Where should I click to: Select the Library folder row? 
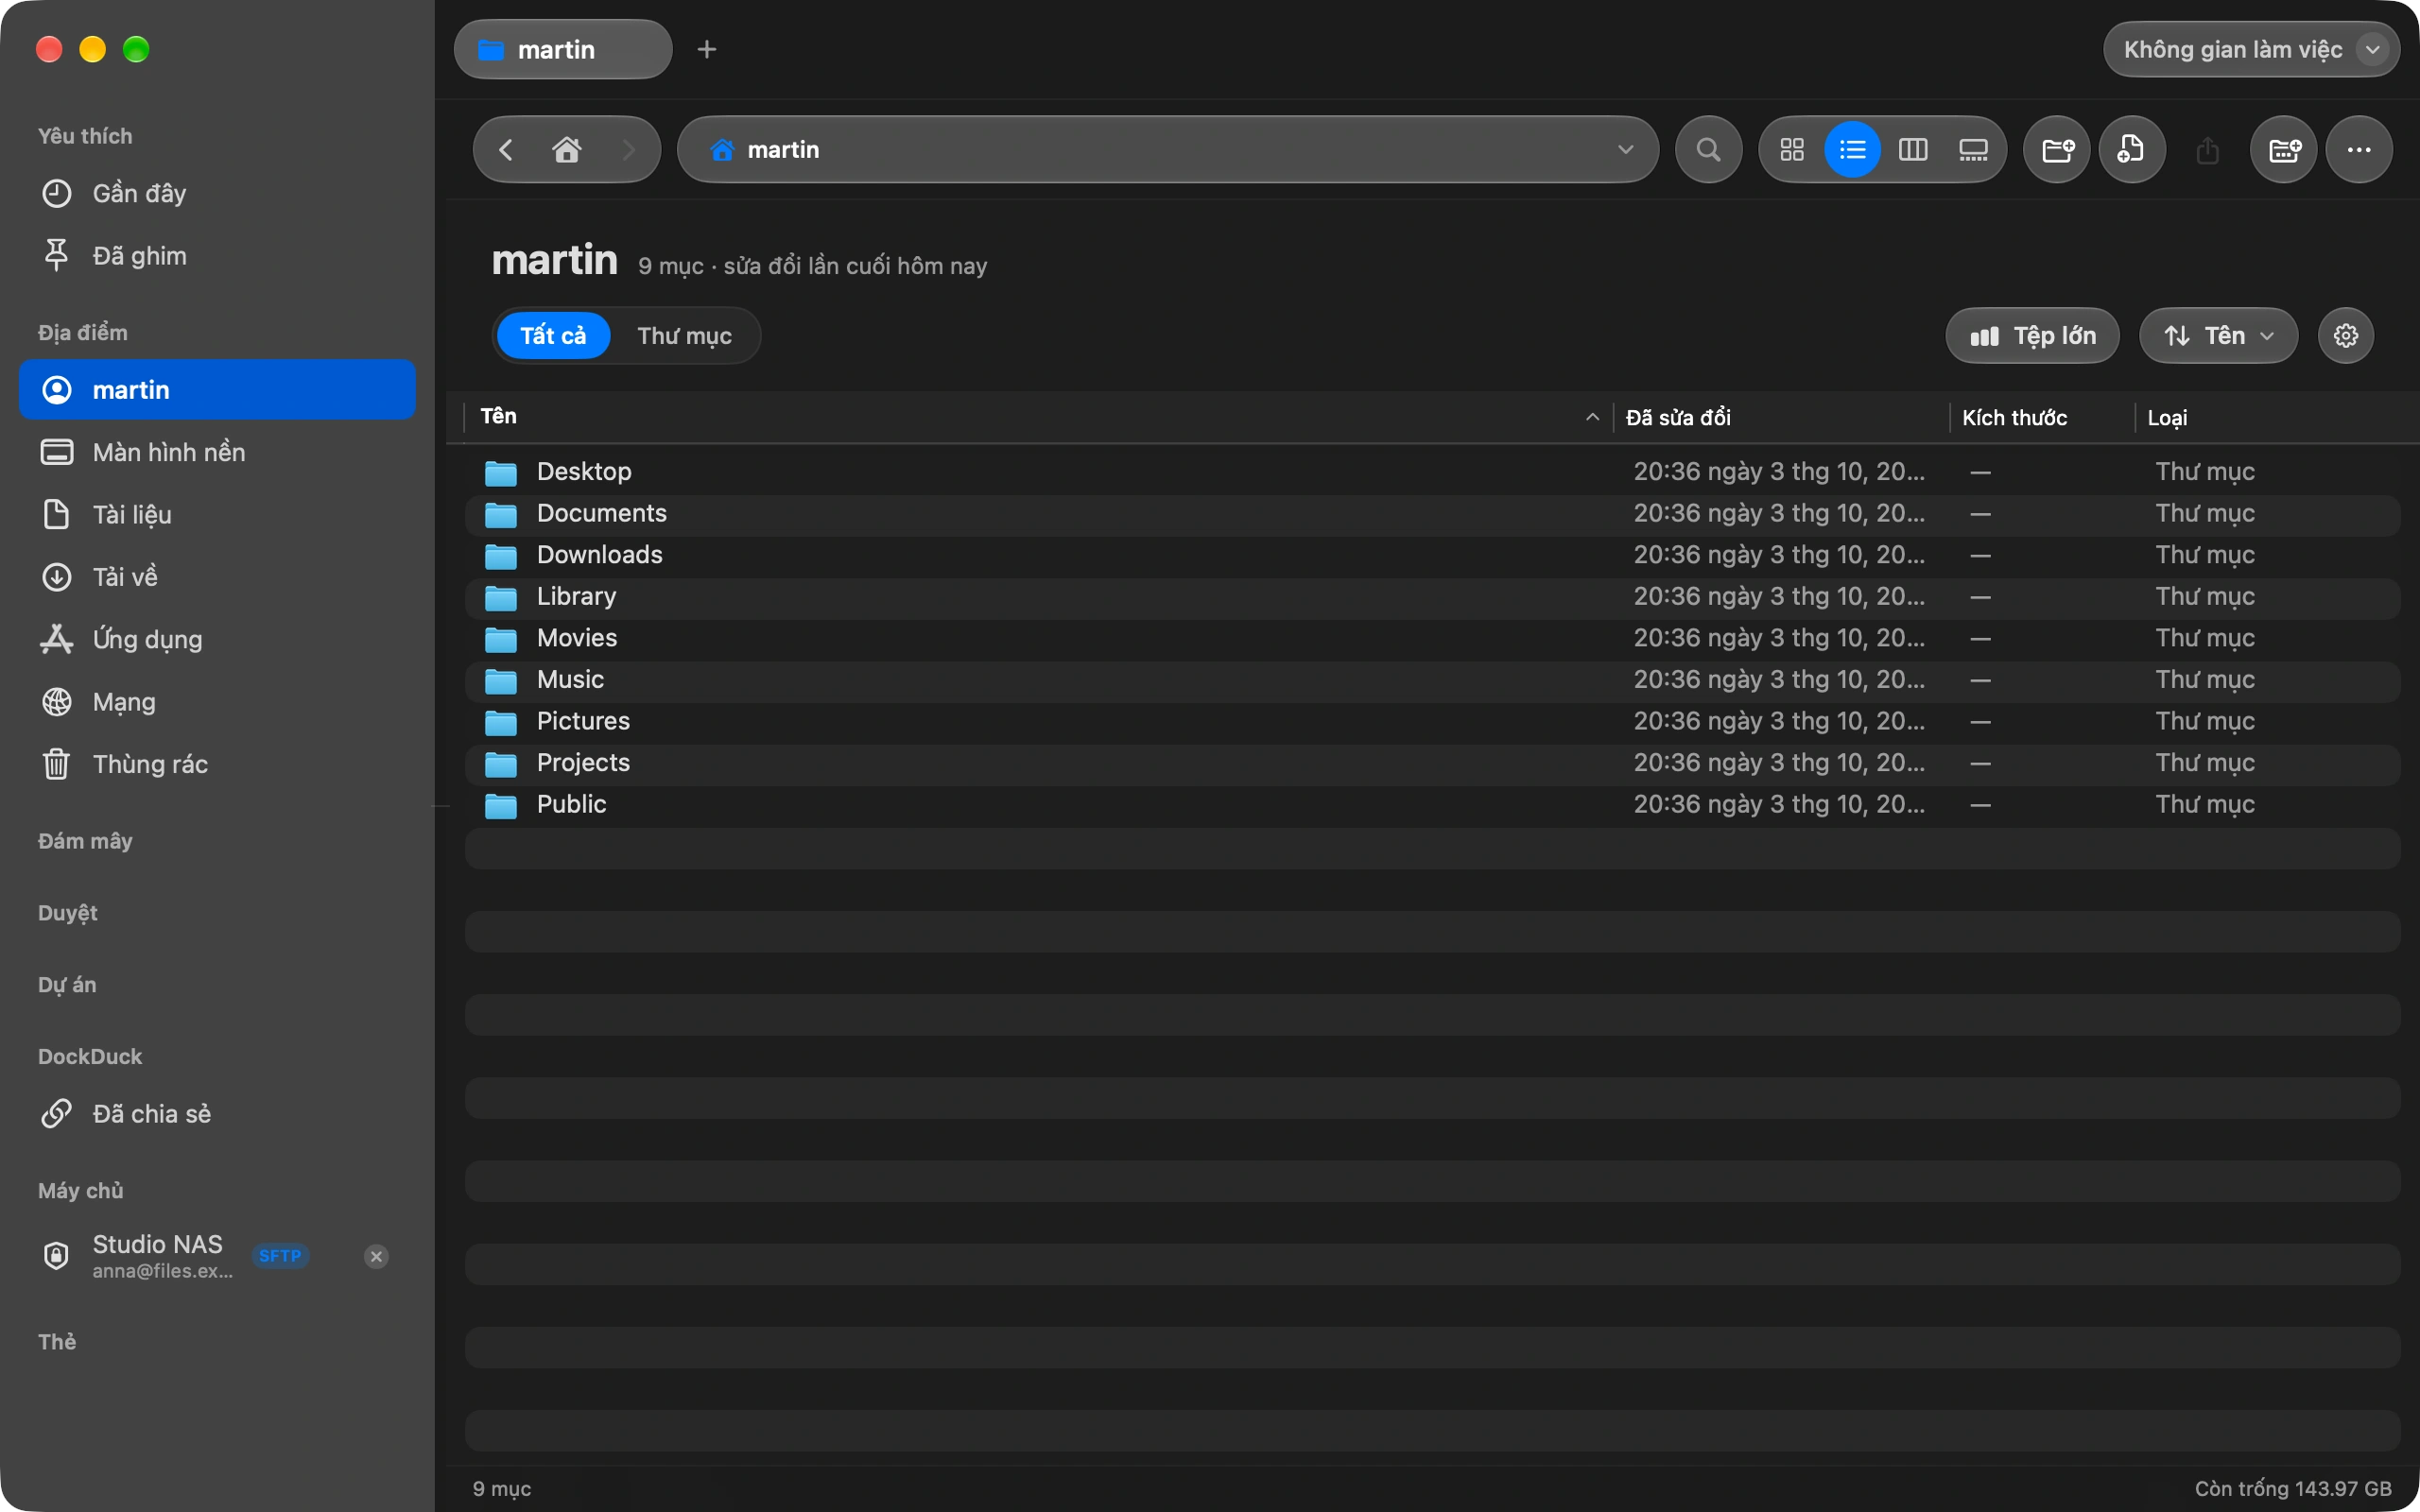(x=1432, y=597)
